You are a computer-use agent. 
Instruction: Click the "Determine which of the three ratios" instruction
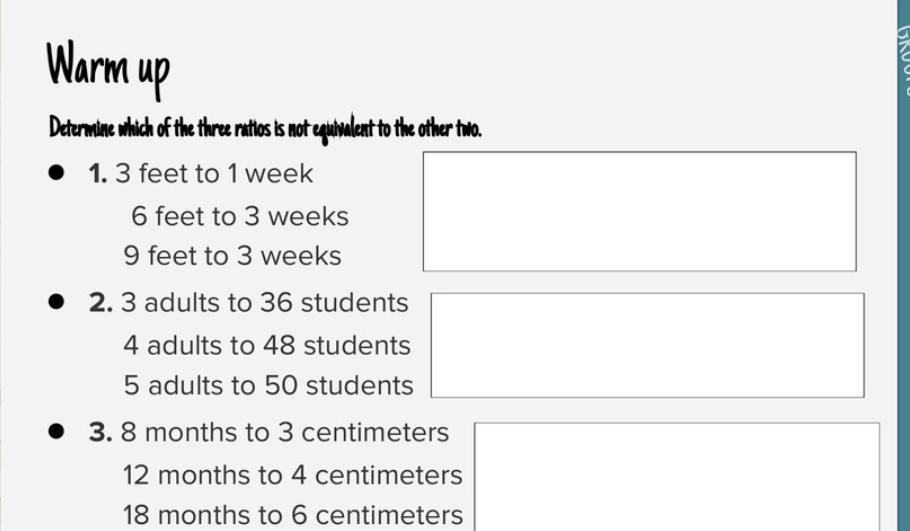[x=265, y=128]
